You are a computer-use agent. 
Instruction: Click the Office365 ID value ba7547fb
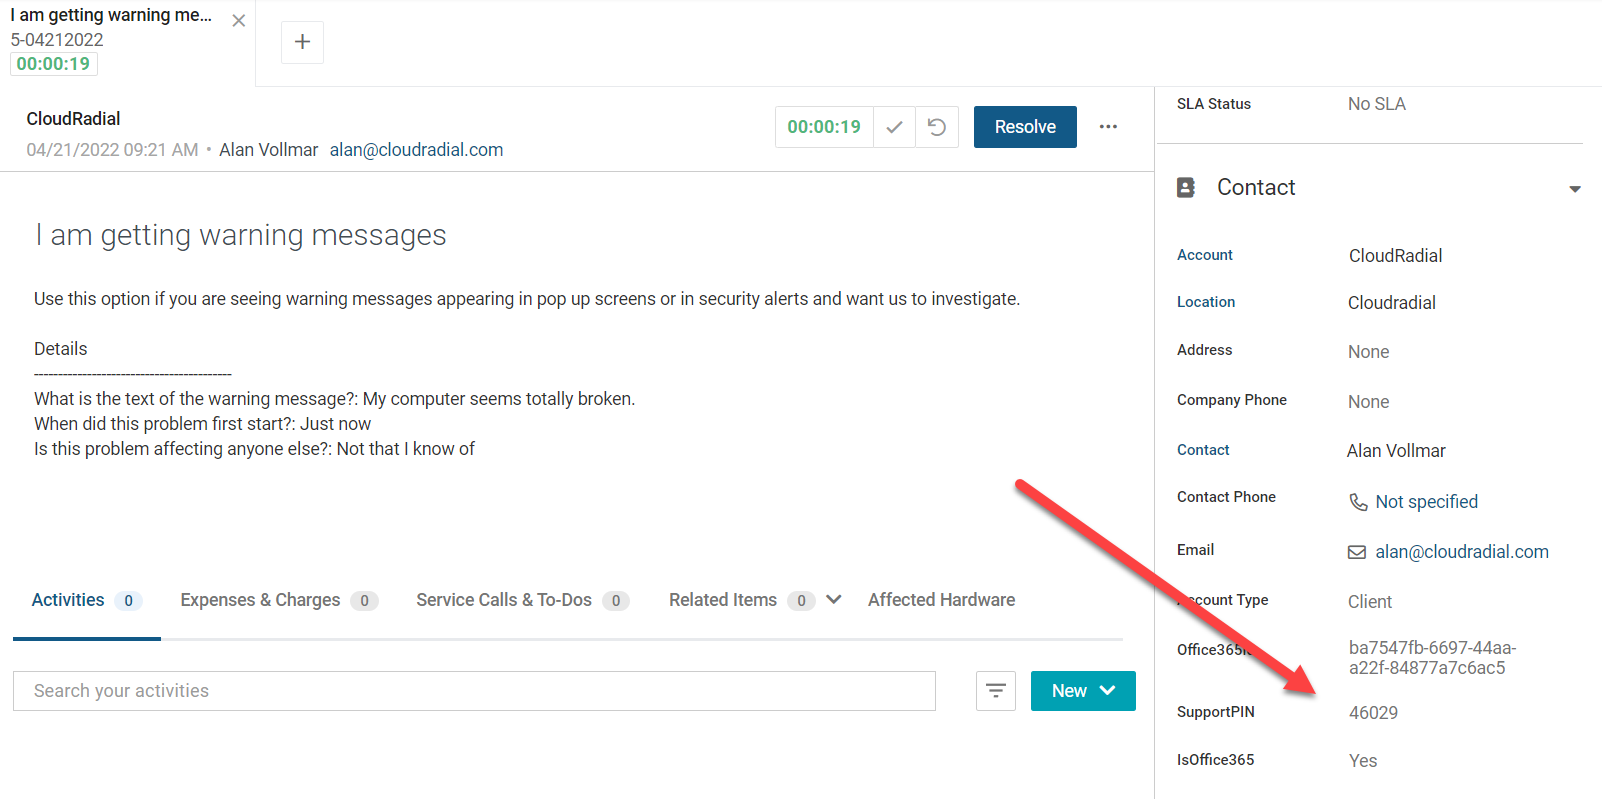[x=1432, y=658]
